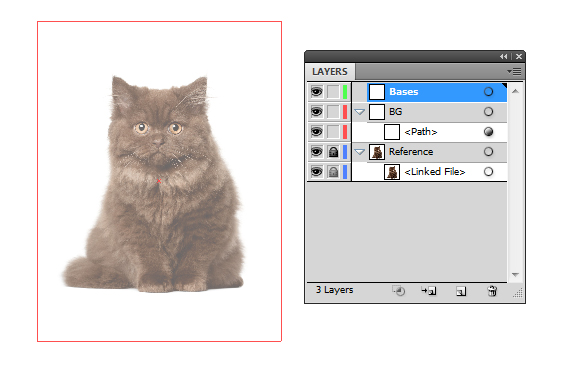Click the red center point on kitten
Viewport: 564px width, 366px height.
click(x=159, y=181)
